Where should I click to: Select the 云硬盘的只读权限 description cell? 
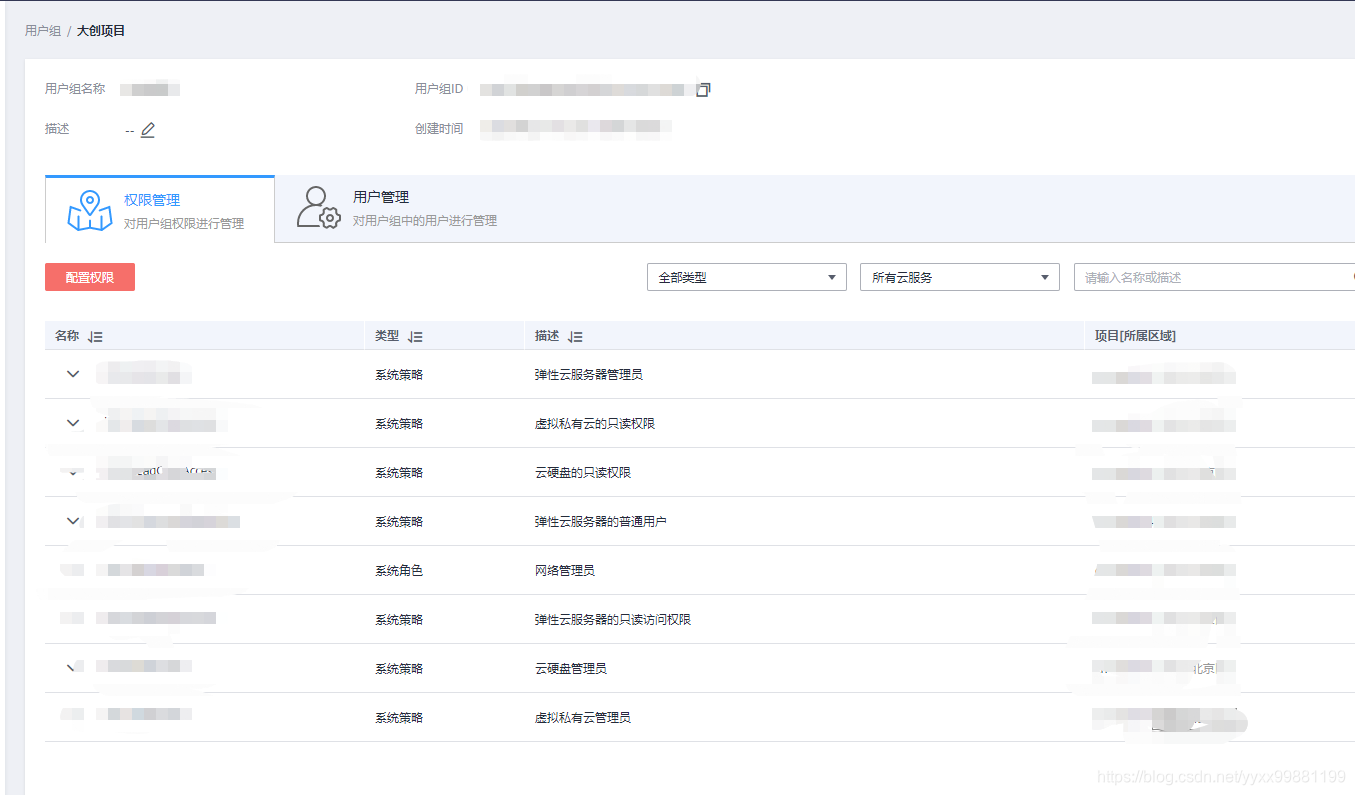tap(583, 473)
